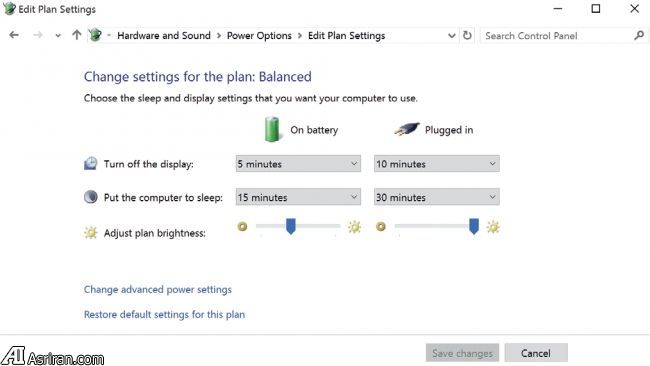Screen dimensions: 650x366
Task: Open Change advanced power settings link
Action: [158, 289]
